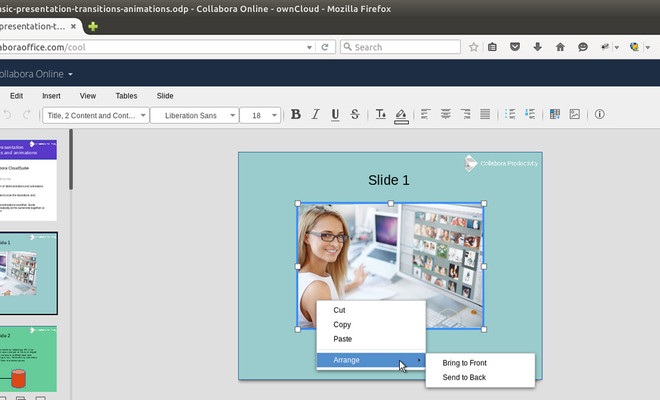Toggle Italic formatting
The width and height of the screenshot is (660, 400).
pyautogui.click(x=315, y=115)
